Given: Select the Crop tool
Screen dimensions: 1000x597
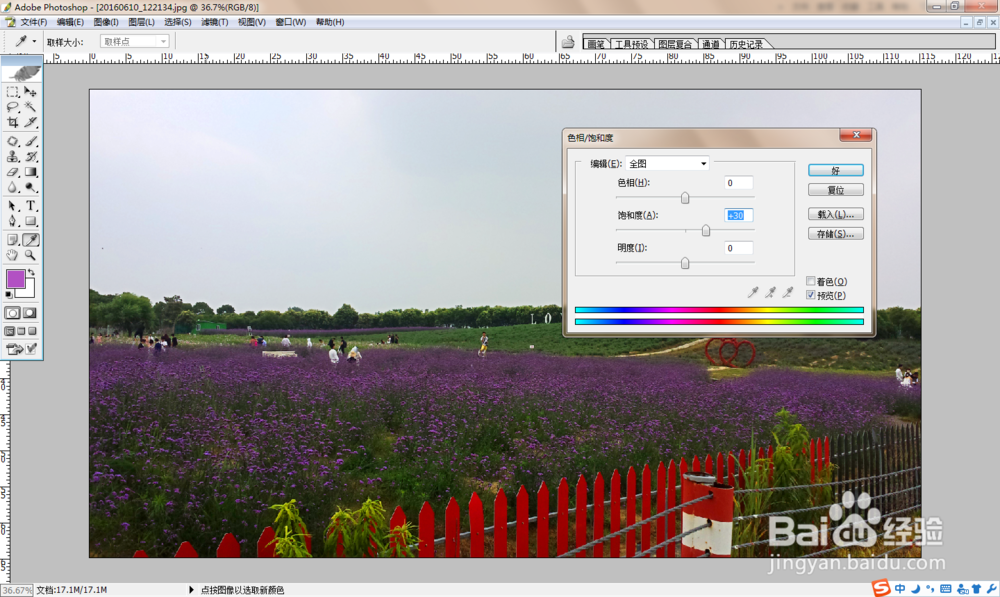Looking at the screenshot, I should coord(13,122).
